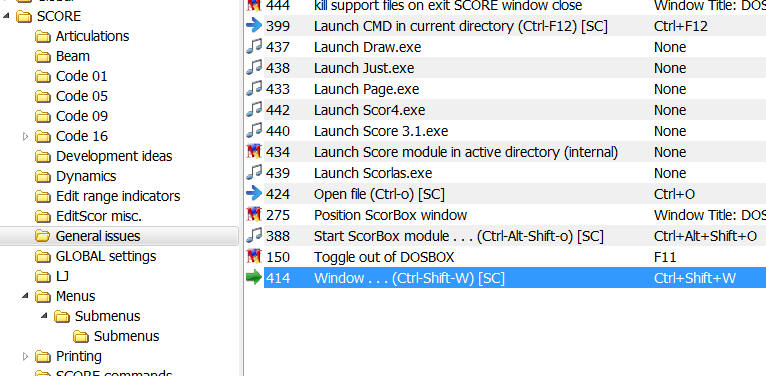Image resolution: width=766 pixels, height=376 pixels.
Task: Select the Launch Page.exe macro name
Action: [366, 89]
